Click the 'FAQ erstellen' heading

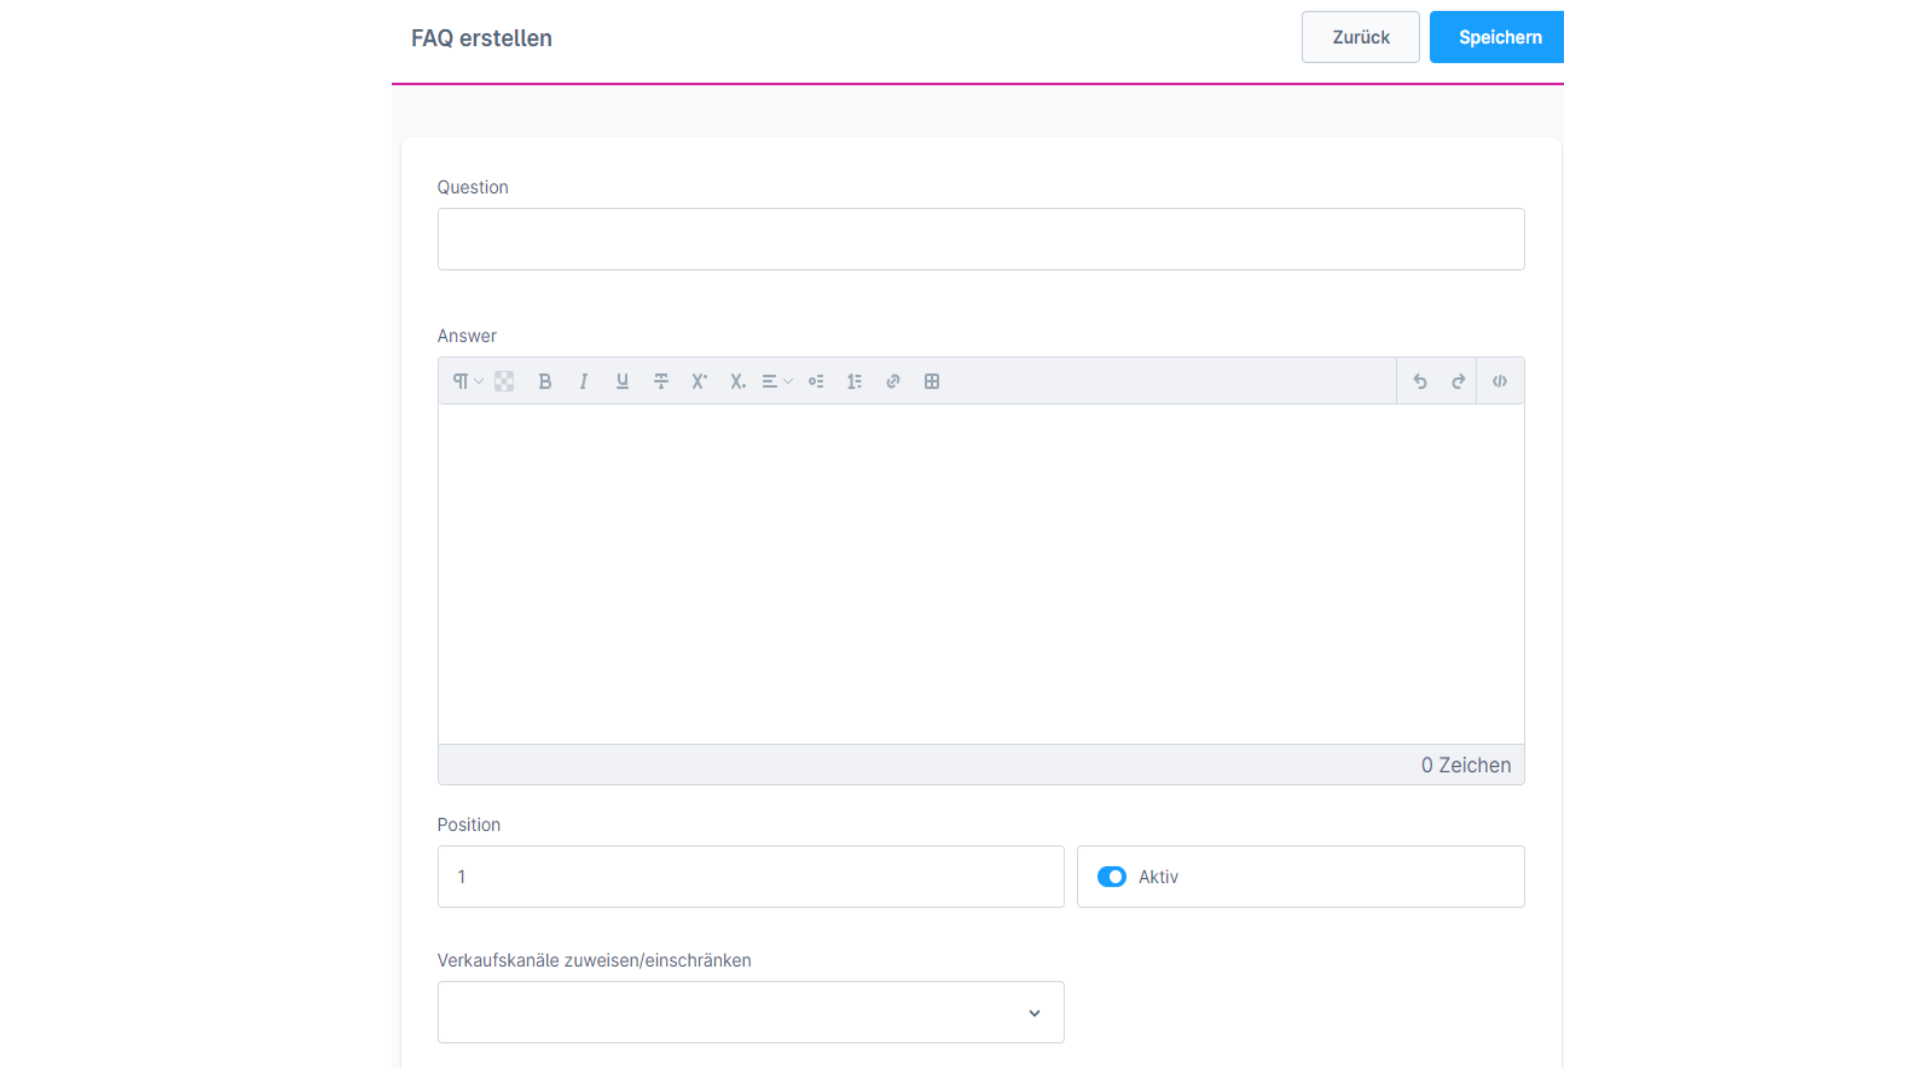click(482, 38)
